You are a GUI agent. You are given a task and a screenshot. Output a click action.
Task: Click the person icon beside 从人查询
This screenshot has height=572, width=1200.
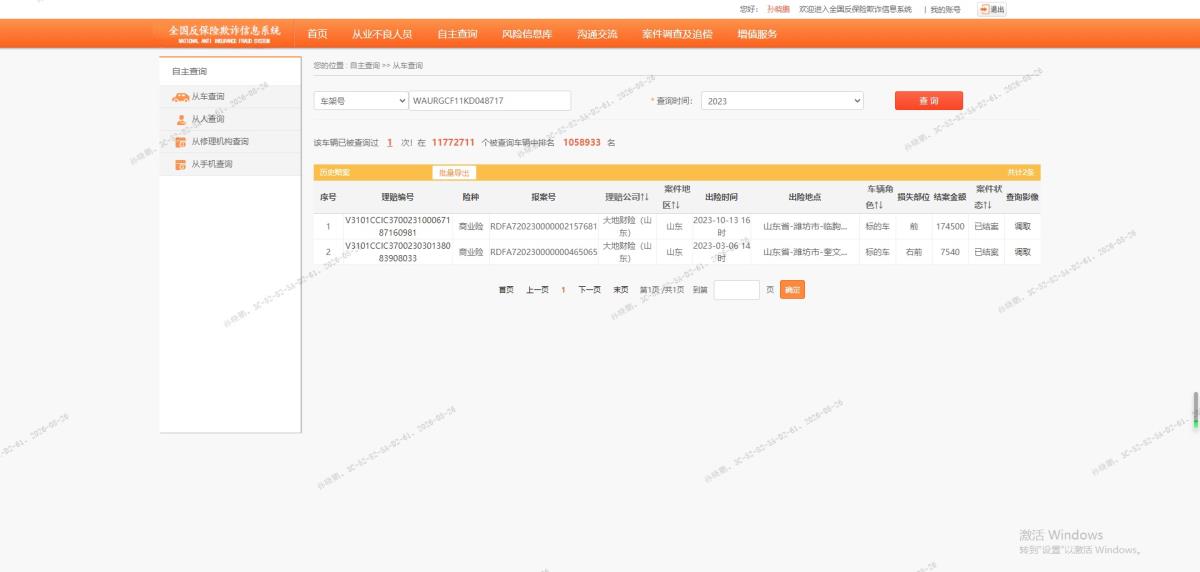pos(181,119)
